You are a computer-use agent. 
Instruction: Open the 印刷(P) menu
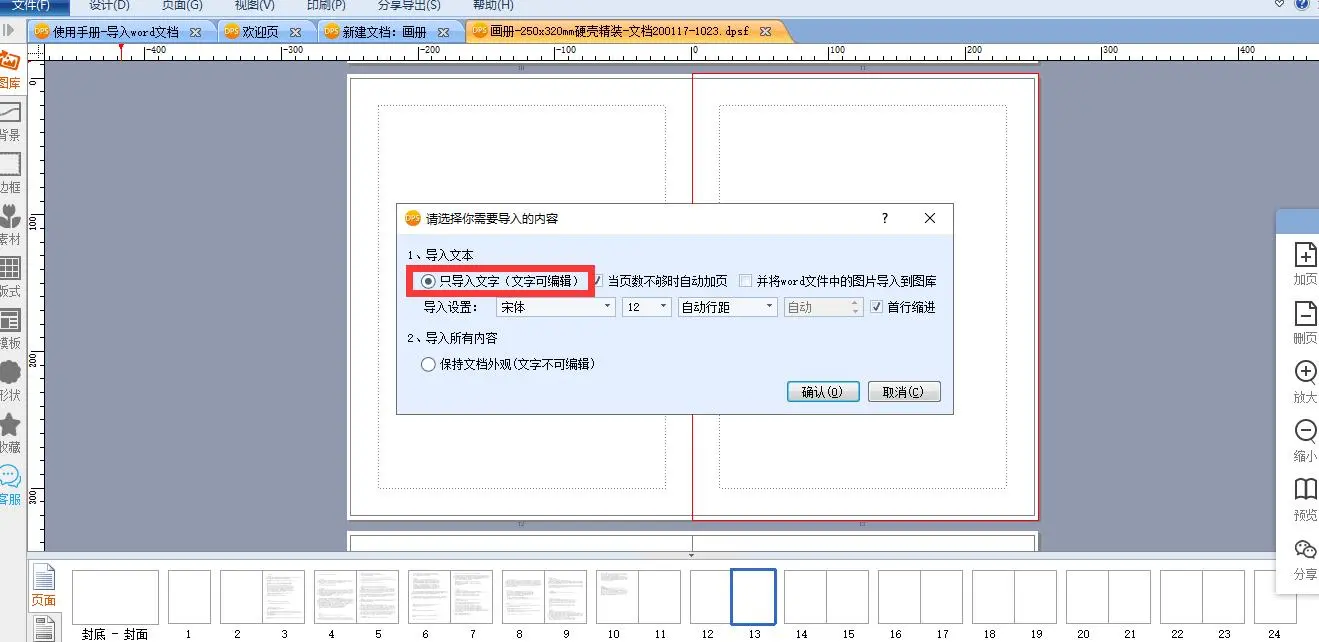coord(326,6)
